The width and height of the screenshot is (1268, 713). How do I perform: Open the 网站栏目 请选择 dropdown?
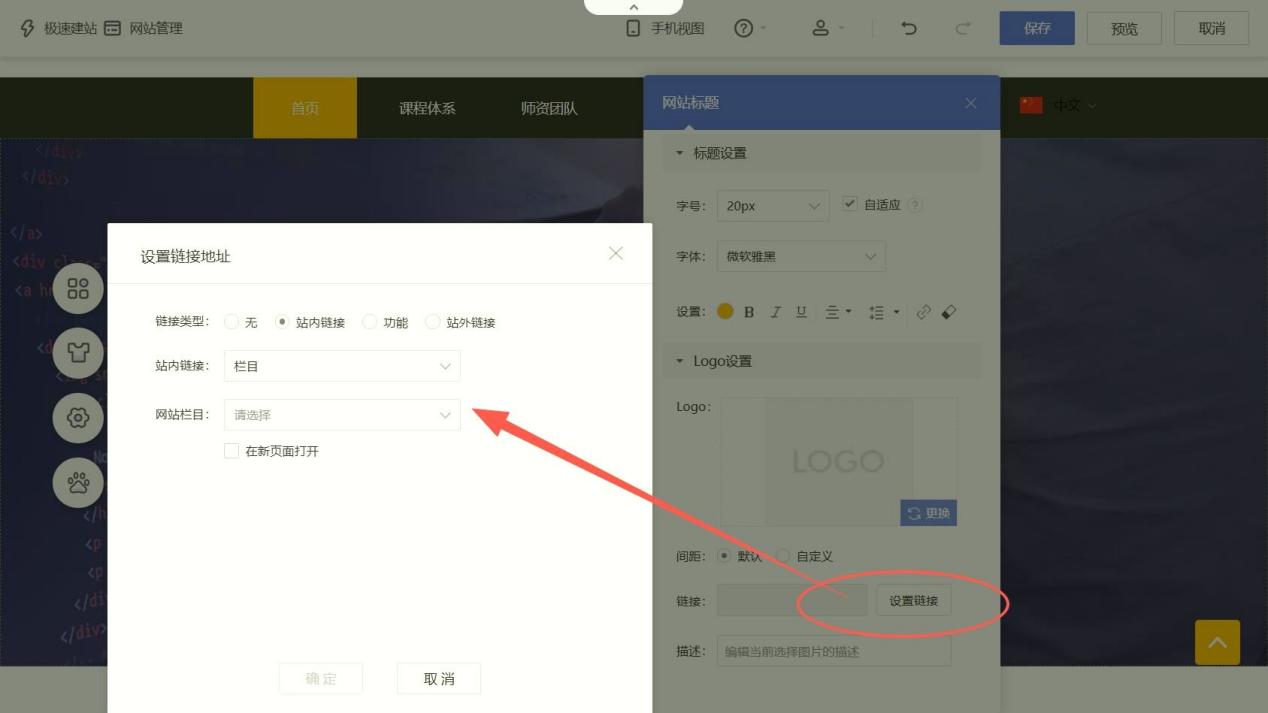click(342, 415)
